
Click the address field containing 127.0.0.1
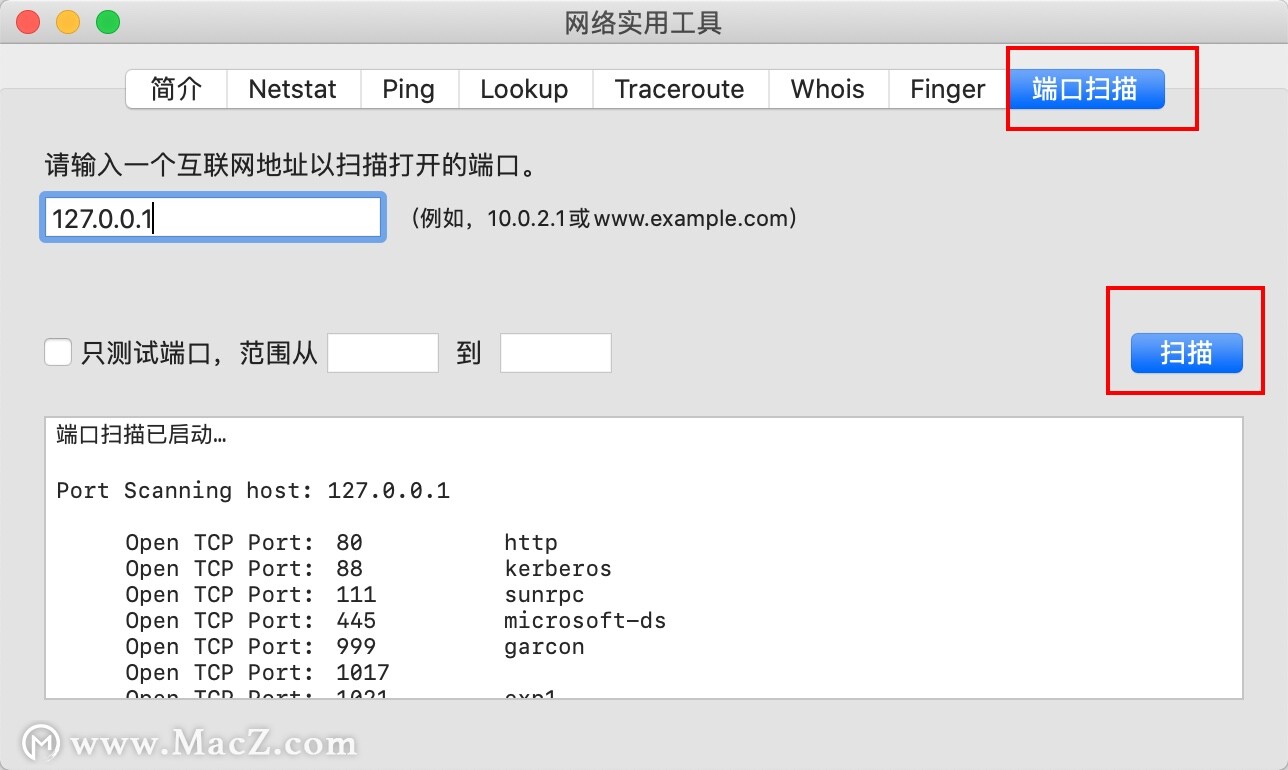click(212, 217)
